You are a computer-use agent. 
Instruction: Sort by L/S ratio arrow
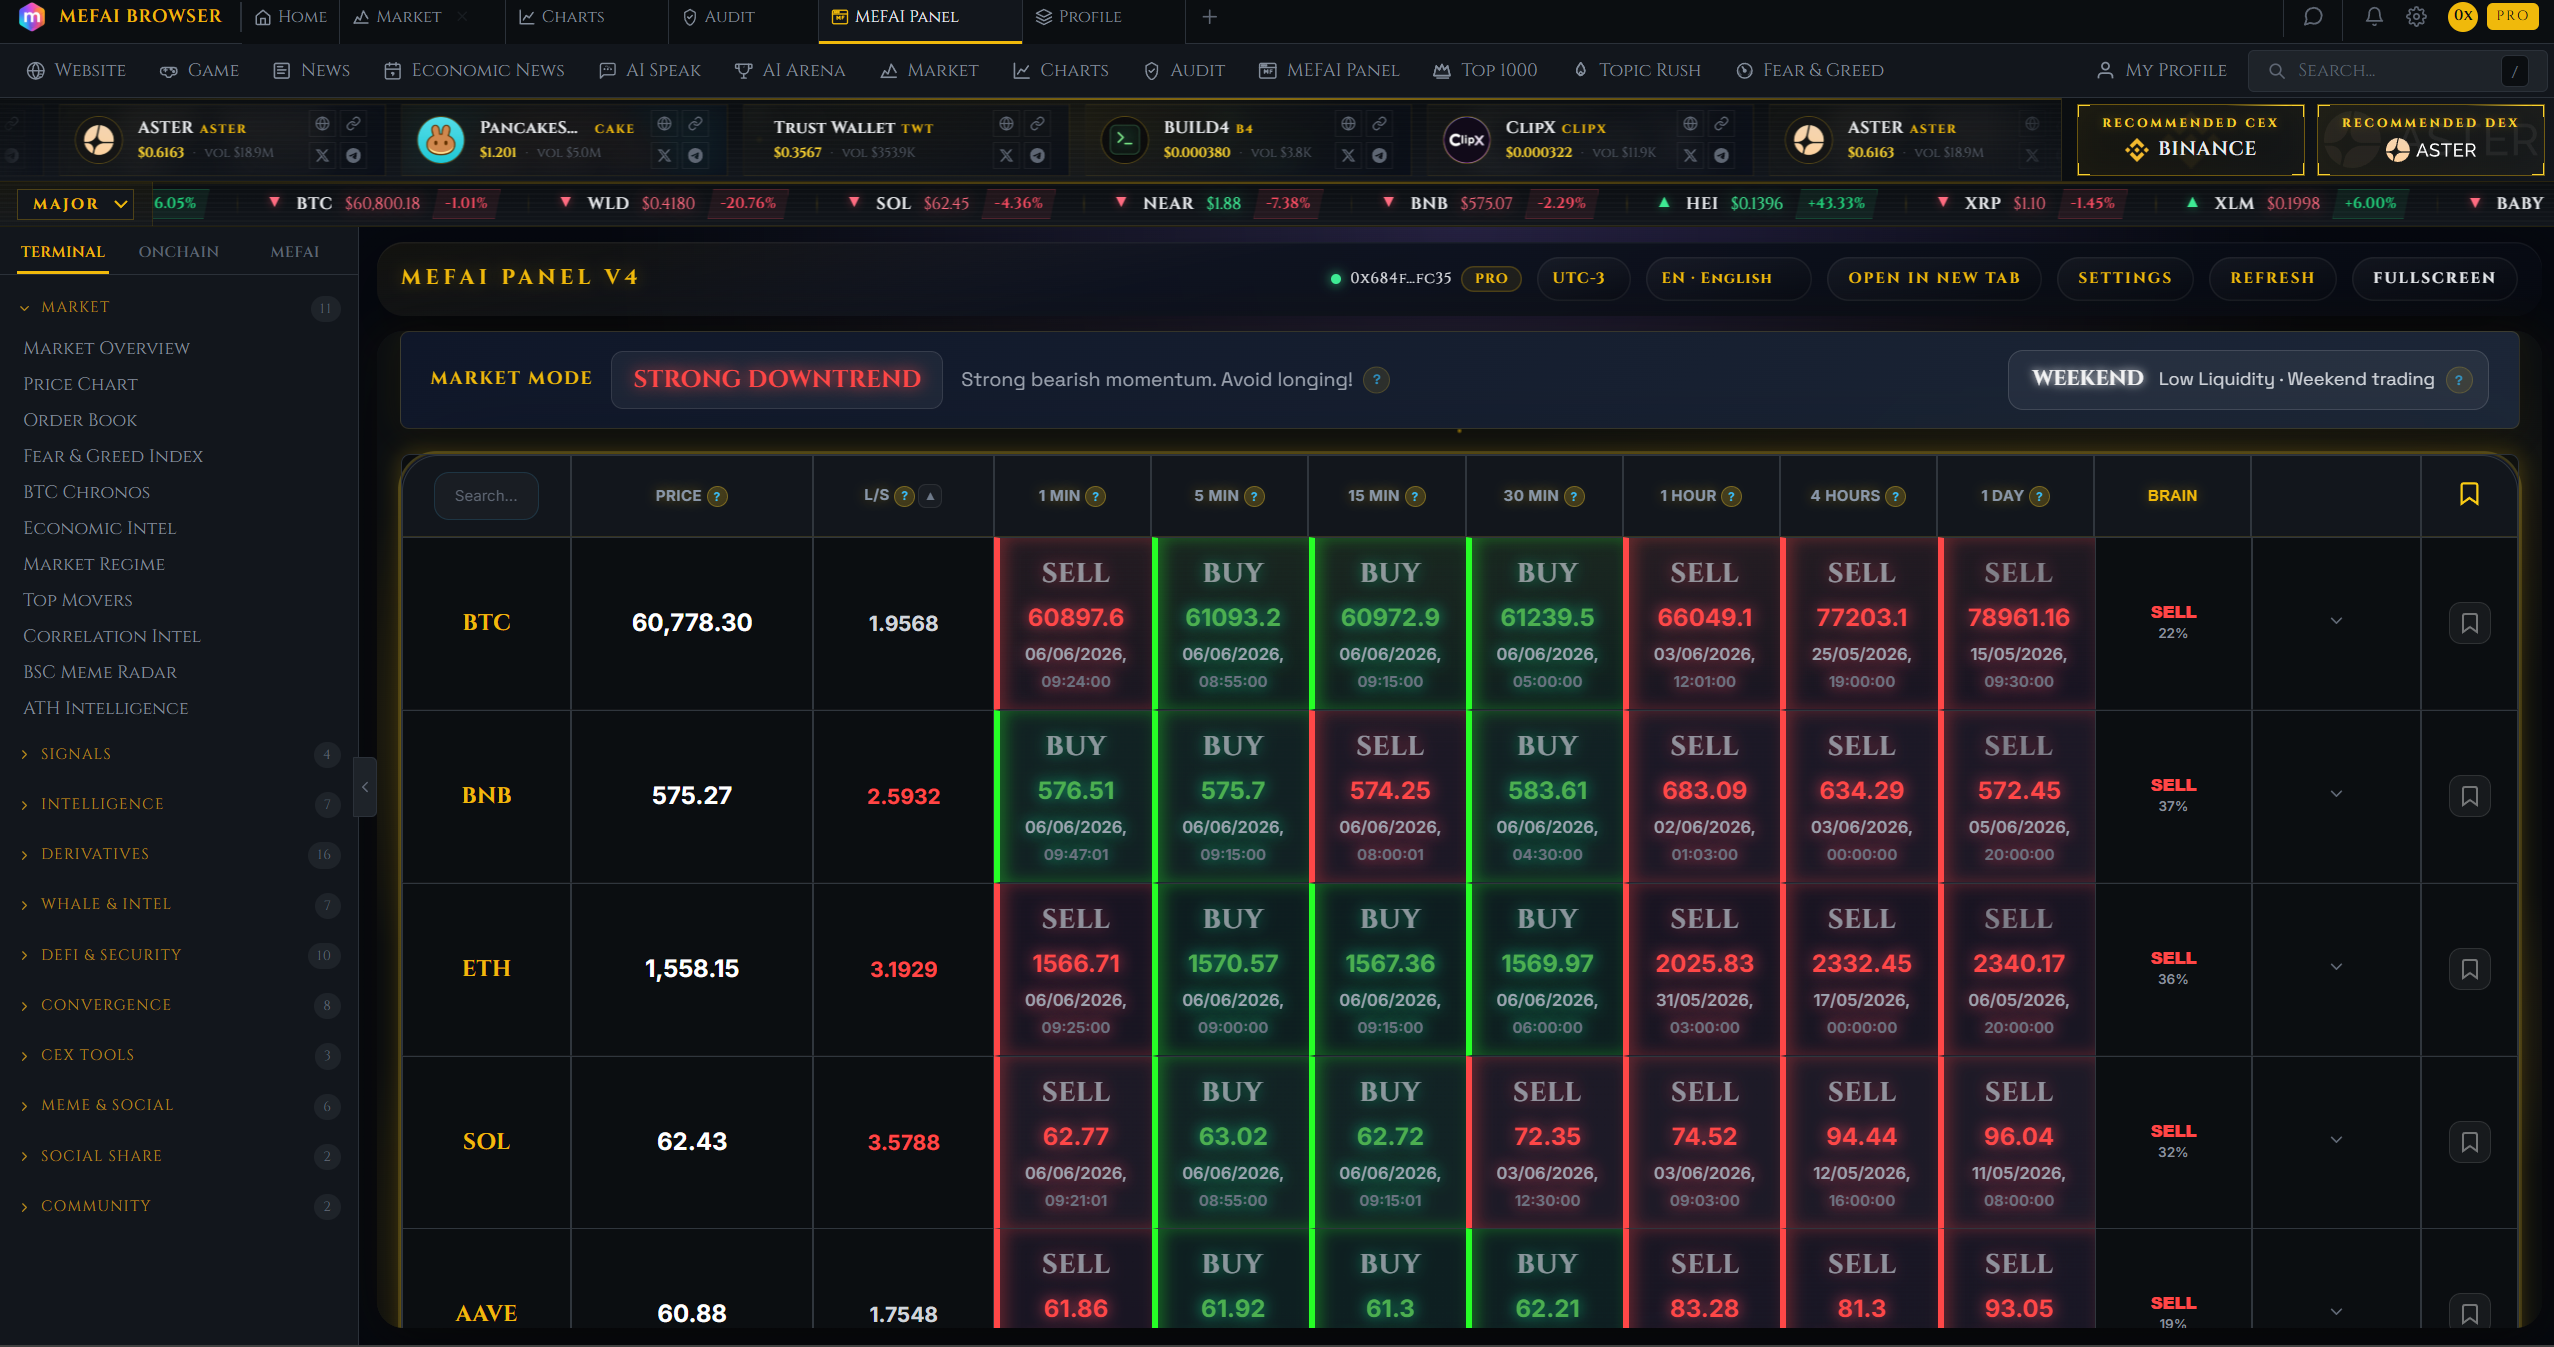pos(930,496)
